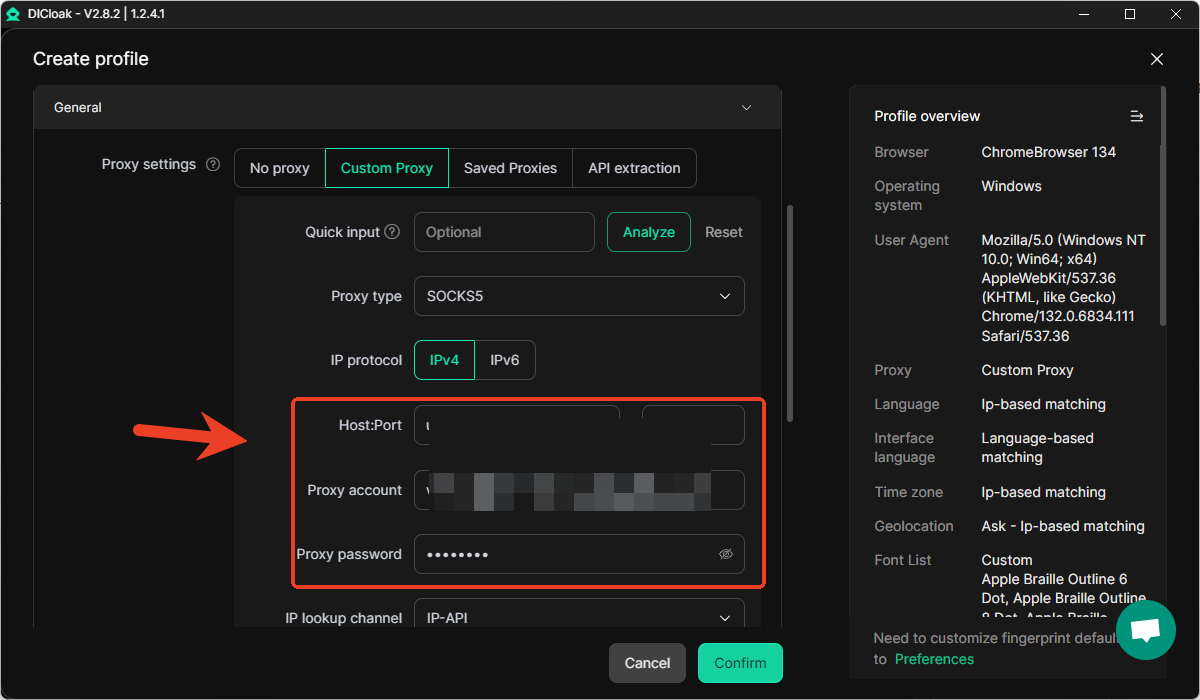
Task: Click the Quick input help icon
Action: tap(392, 232)
